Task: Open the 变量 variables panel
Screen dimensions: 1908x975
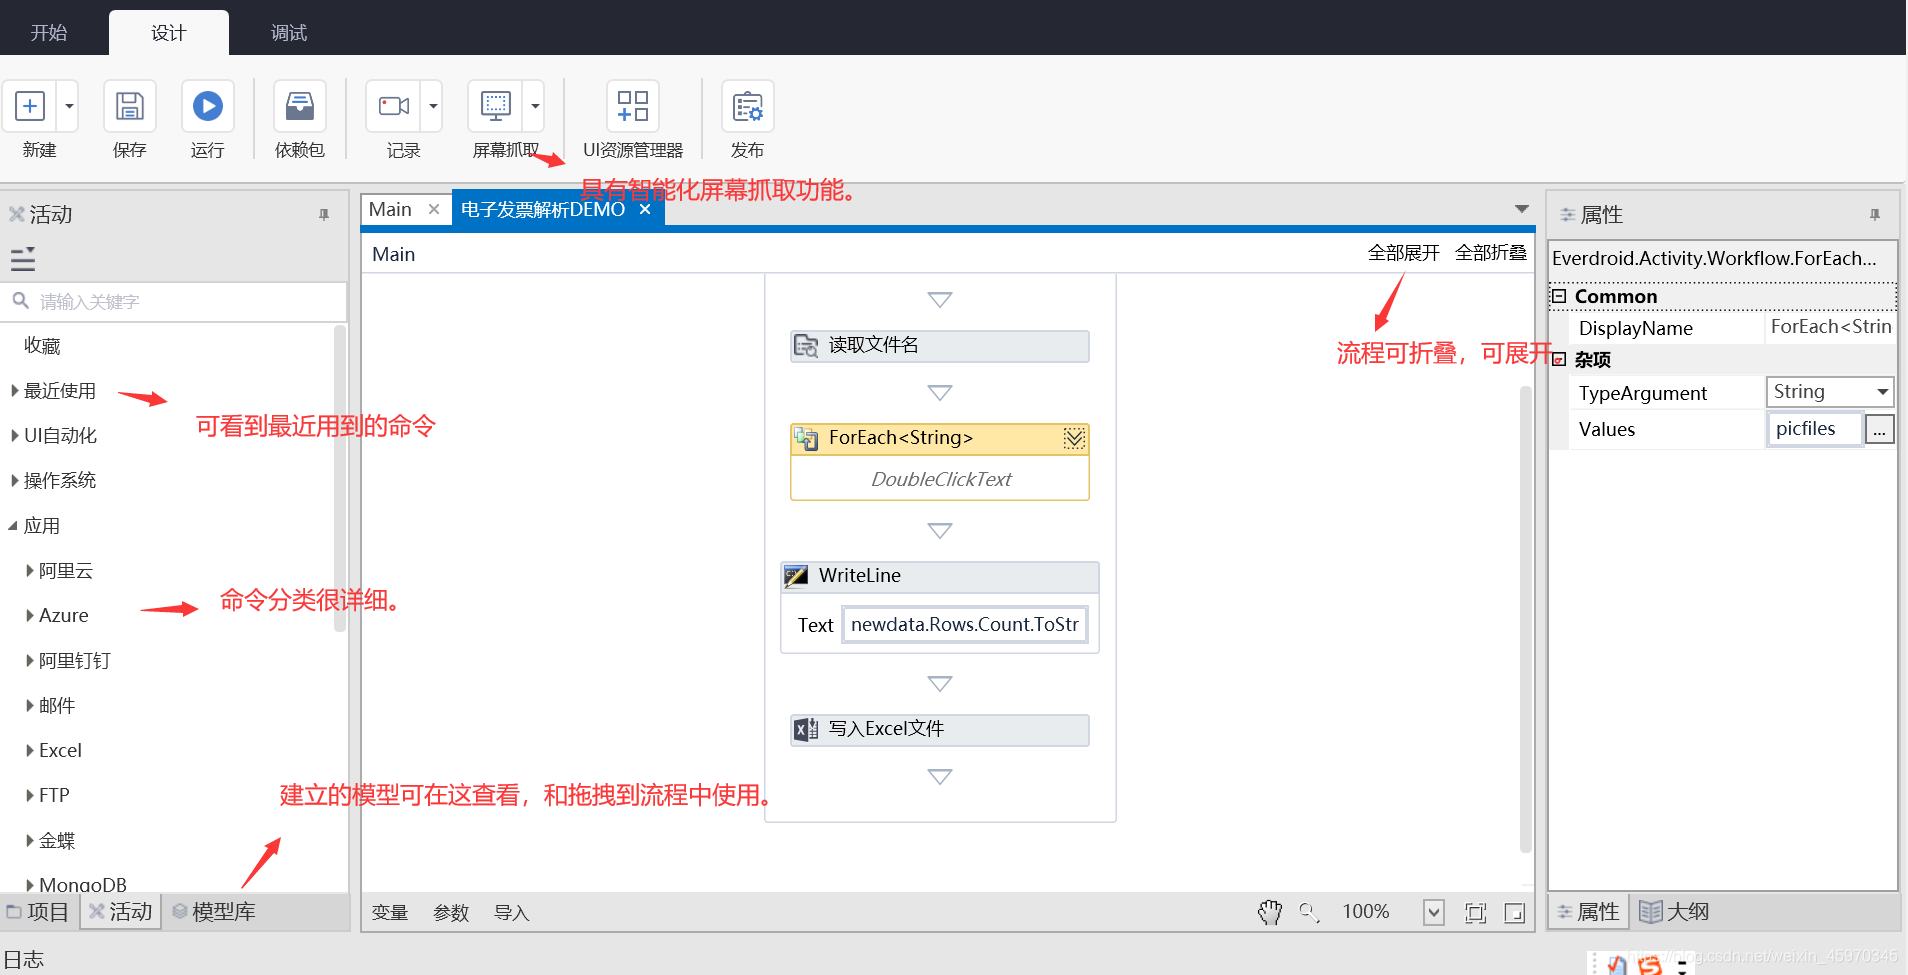Action: coord(390,912)
